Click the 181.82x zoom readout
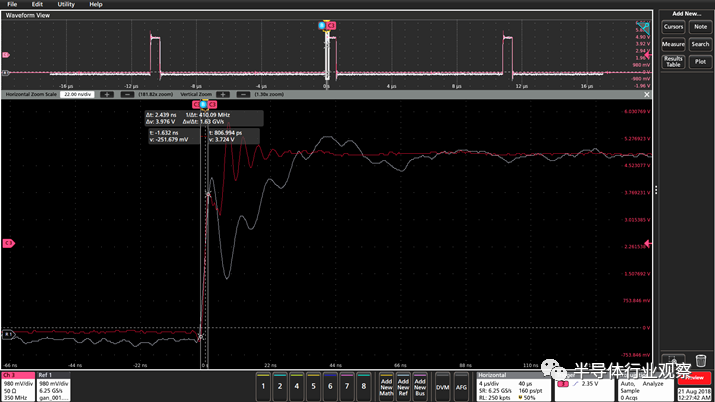Screen dimensions: 715x402 click(156, 94)
